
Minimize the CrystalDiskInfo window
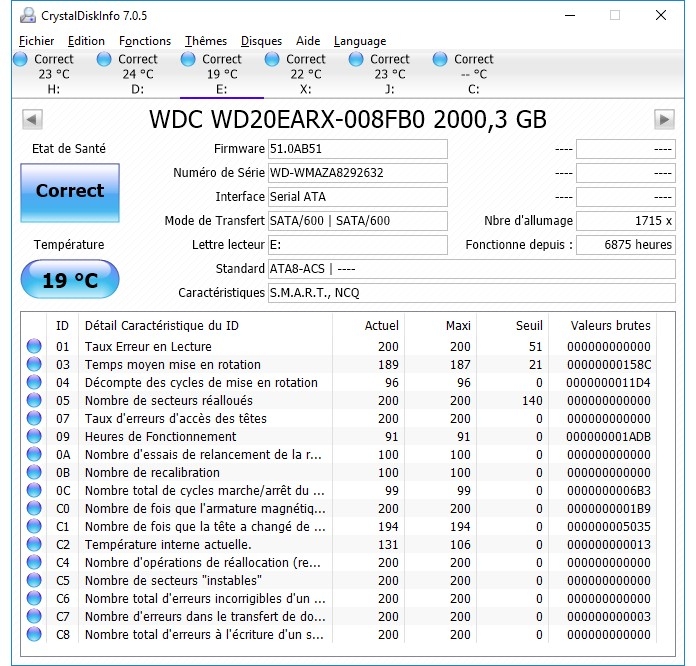tap(570, 16)
